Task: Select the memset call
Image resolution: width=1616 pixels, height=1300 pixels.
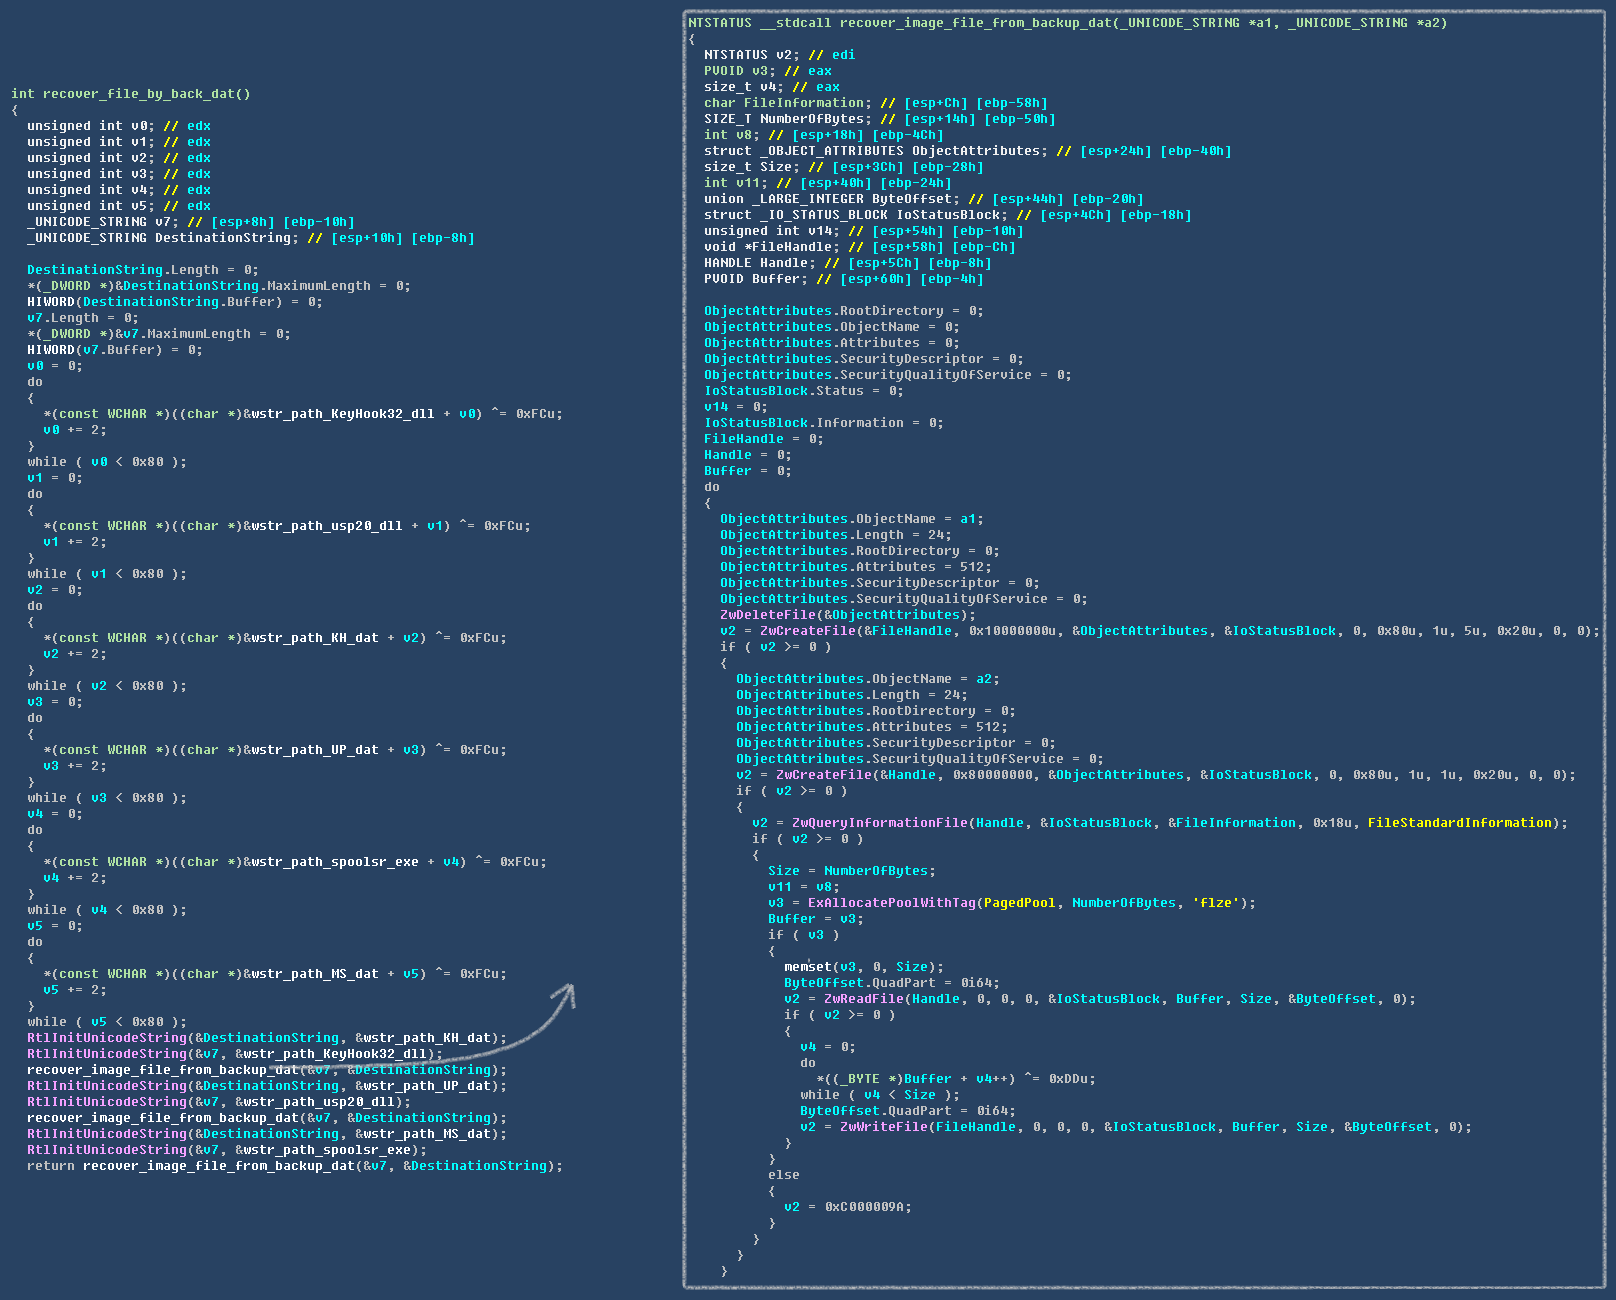Action: pyautogui.click(x=807, y=967)
